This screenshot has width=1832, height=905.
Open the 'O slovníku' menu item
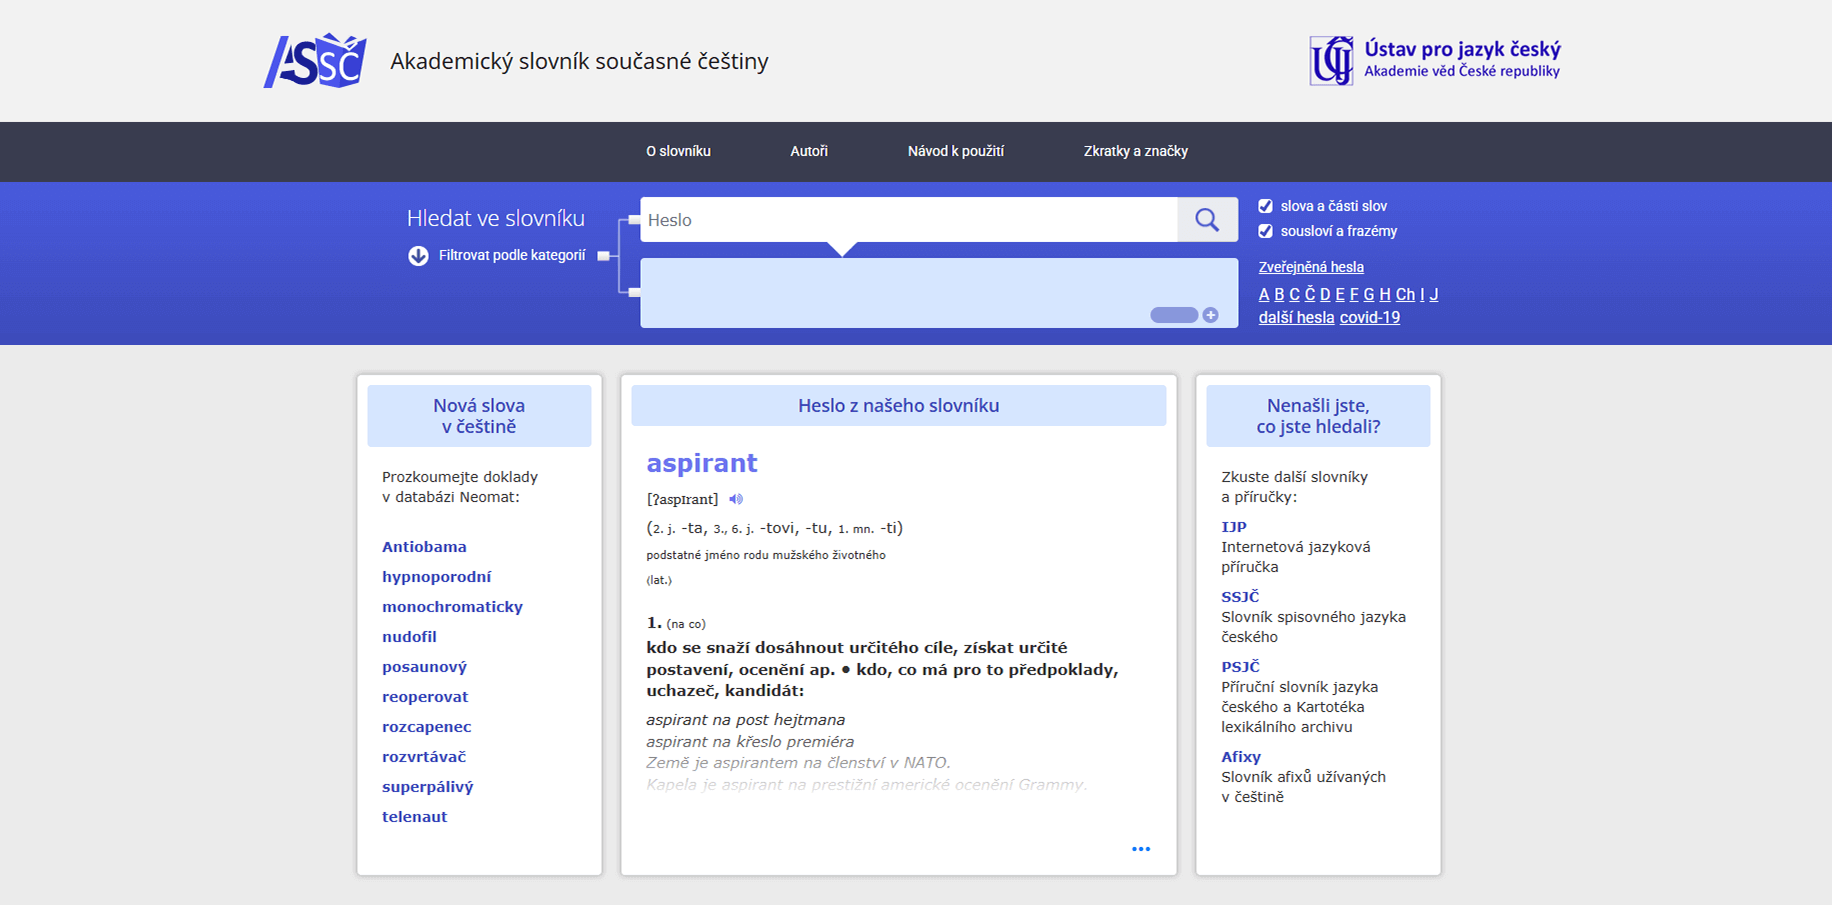678,151
